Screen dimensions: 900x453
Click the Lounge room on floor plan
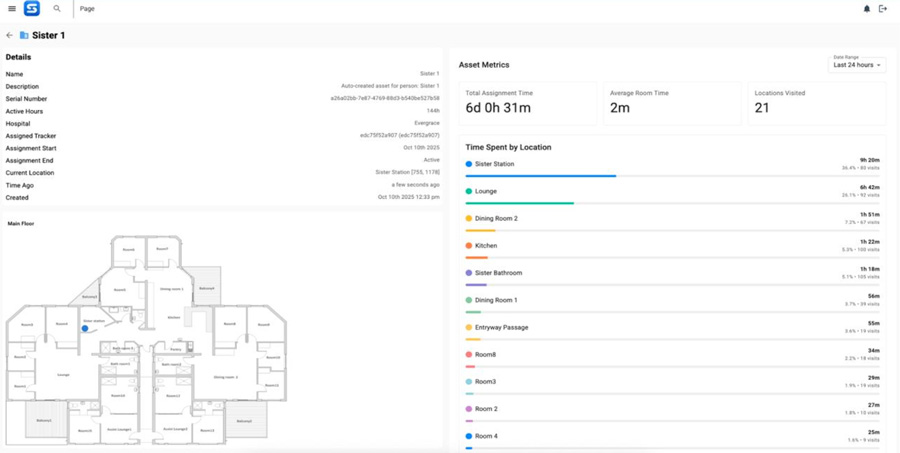coord(63,375)
